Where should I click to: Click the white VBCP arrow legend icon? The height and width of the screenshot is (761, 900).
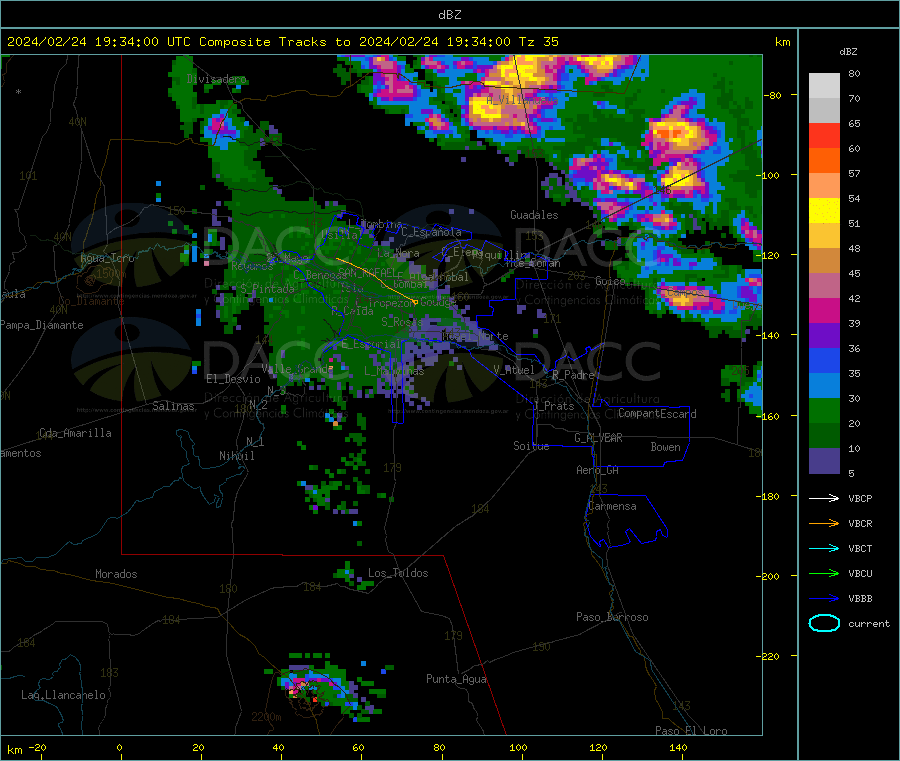(x=824, y=498)
